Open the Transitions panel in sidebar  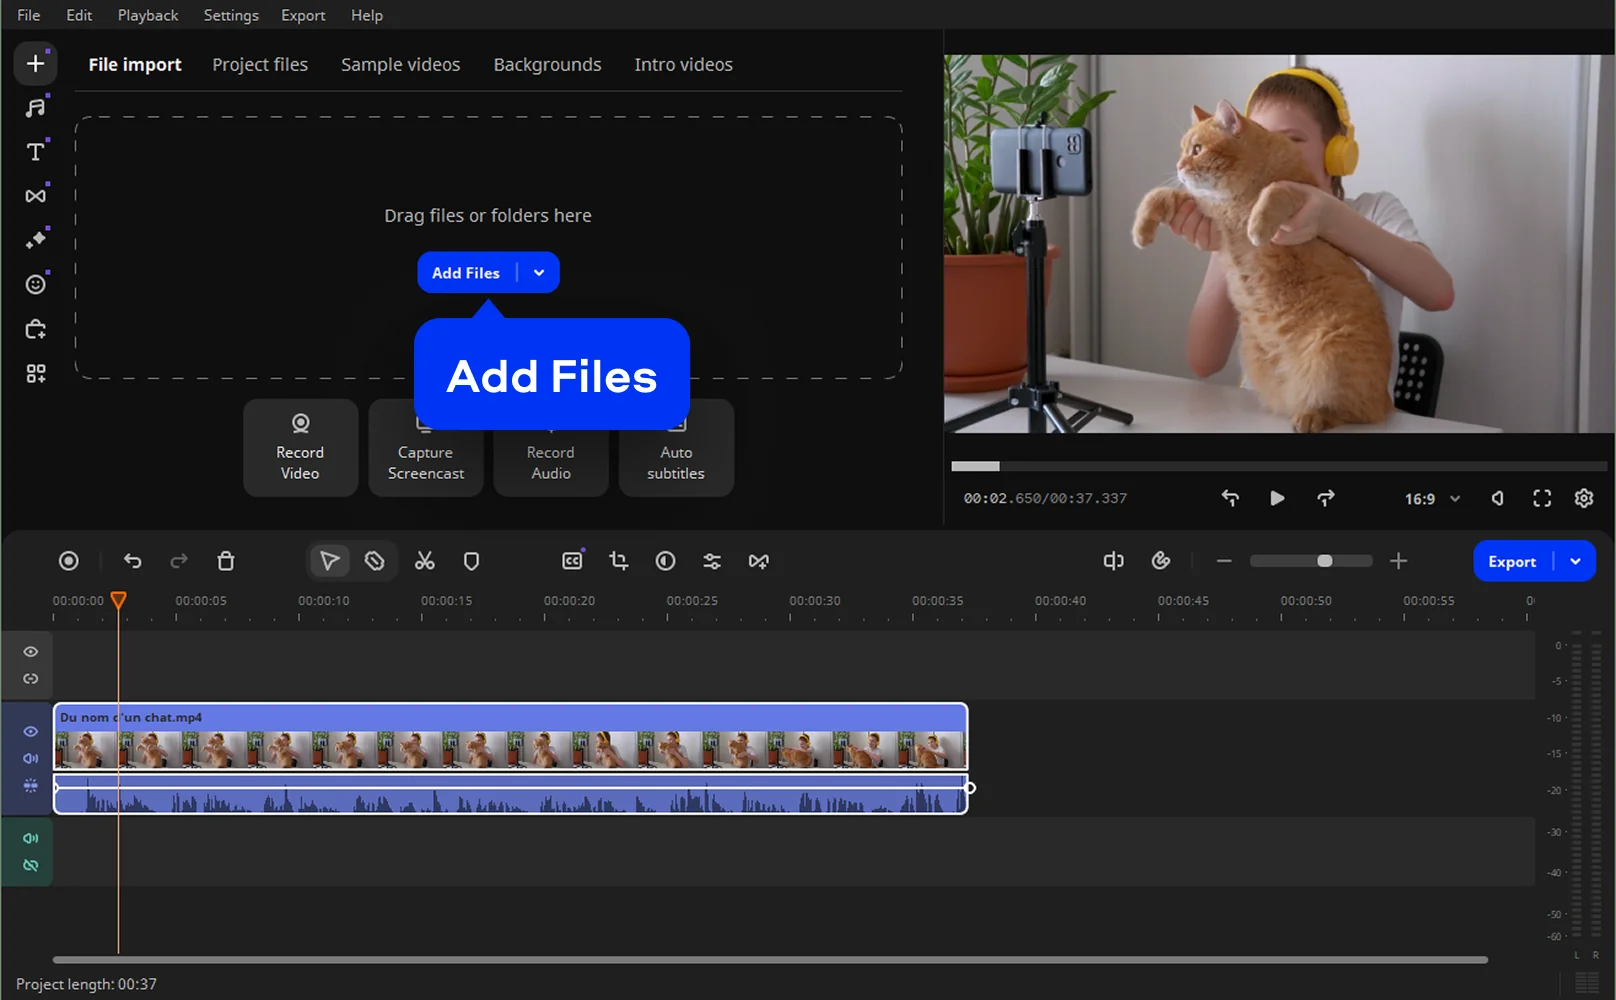click(36, 196)
